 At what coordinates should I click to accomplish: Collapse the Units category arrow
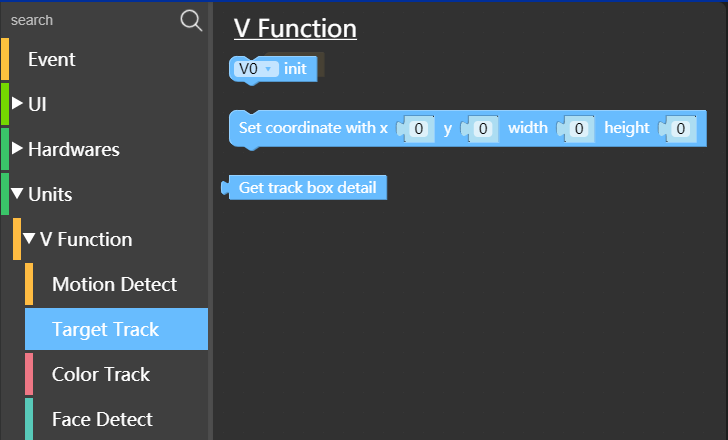17,193
